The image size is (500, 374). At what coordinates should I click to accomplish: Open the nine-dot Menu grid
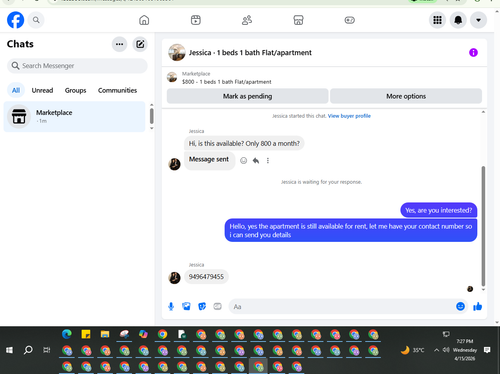[x=437, y=20]
